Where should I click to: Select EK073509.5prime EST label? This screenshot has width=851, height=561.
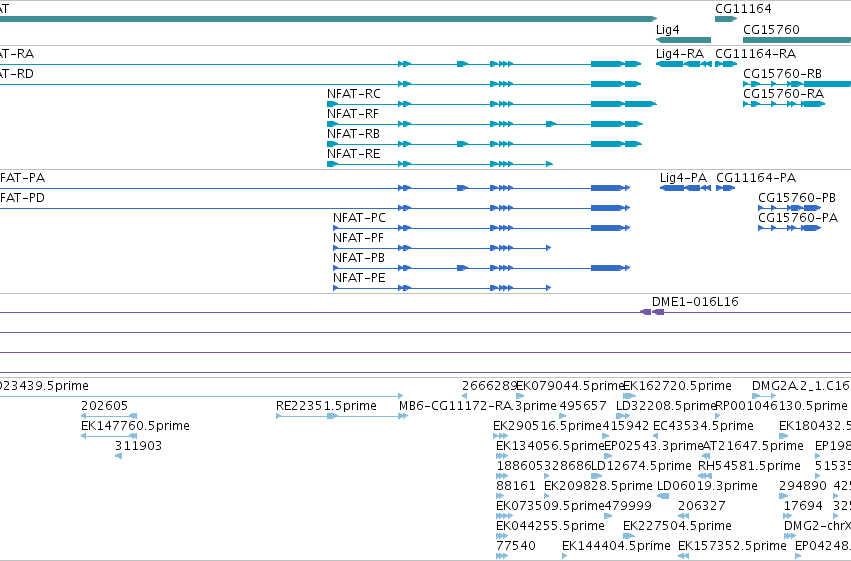(x=550, y=506)
